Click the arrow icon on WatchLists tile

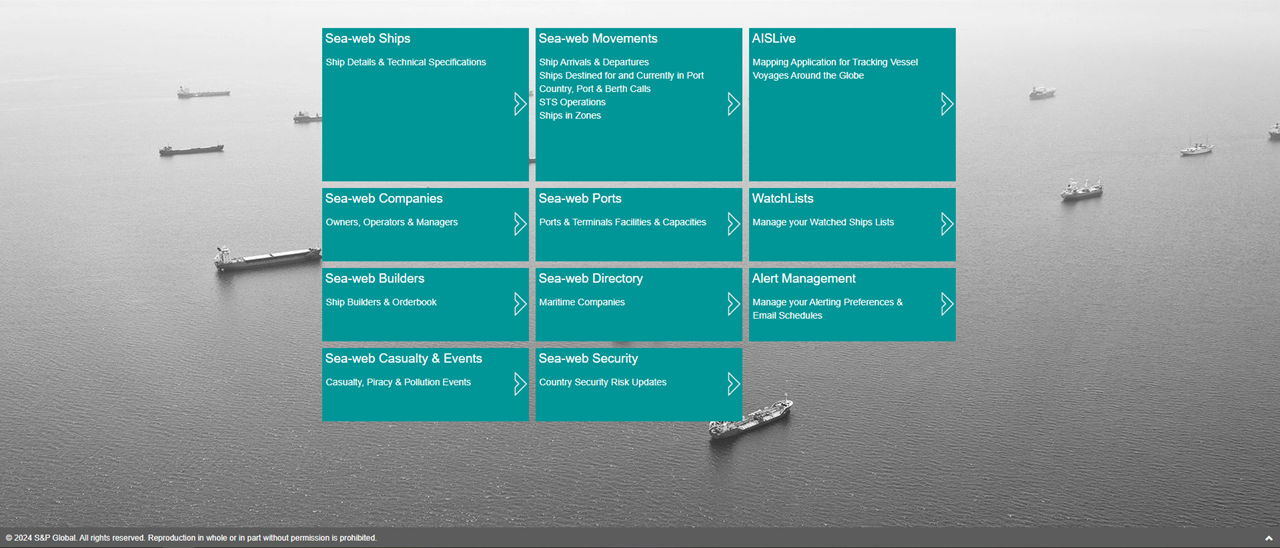click(x=947, y=224)
